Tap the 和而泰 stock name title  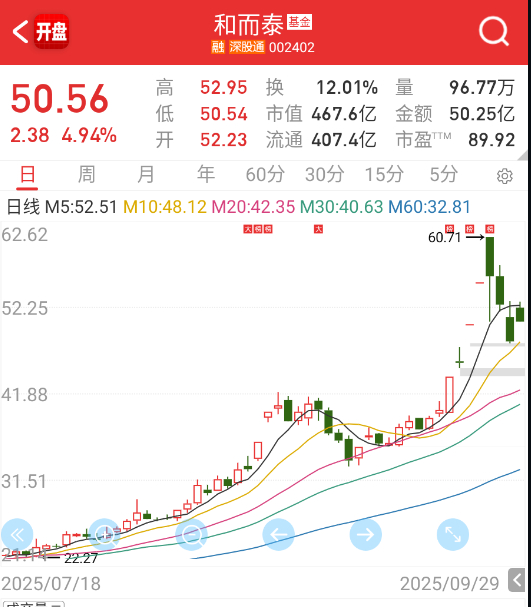(249, 25)
